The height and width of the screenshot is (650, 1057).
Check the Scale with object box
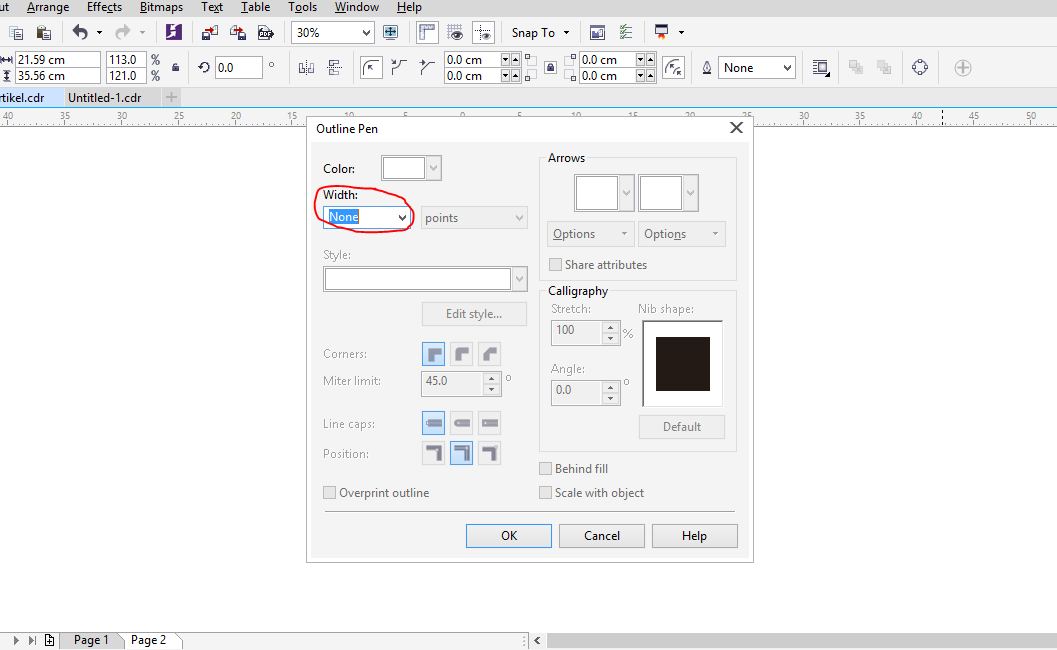point(546,492)
